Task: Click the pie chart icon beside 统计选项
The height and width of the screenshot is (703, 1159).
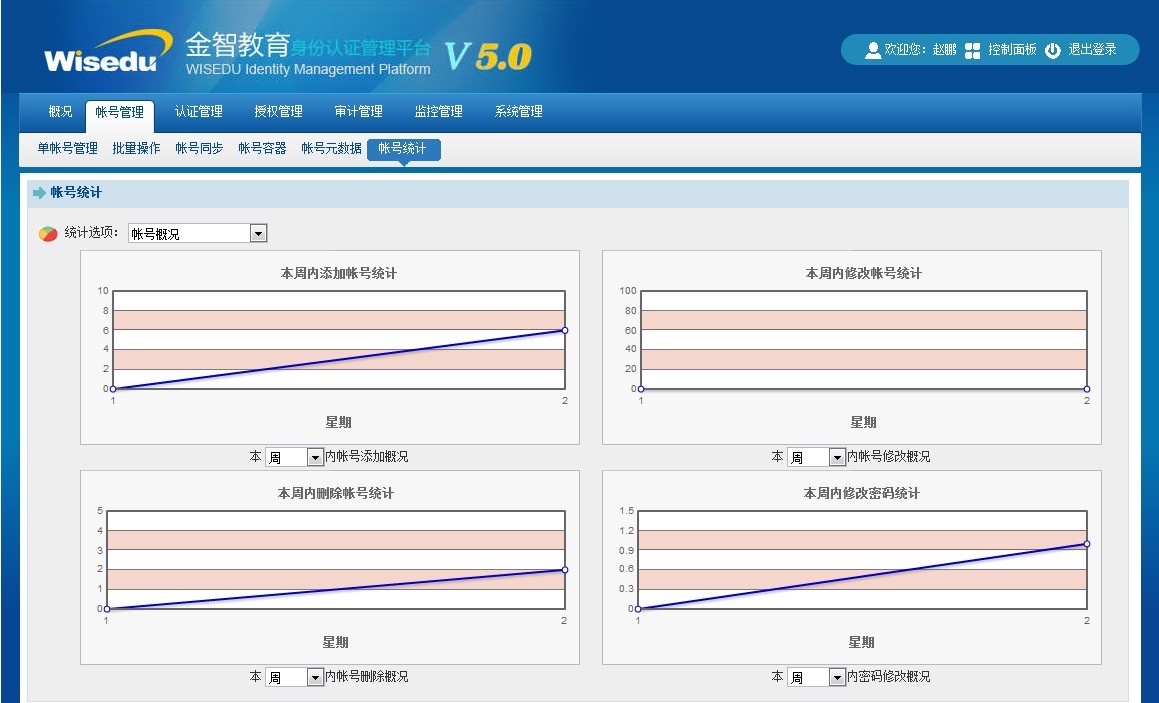Action: click(48, 234)
